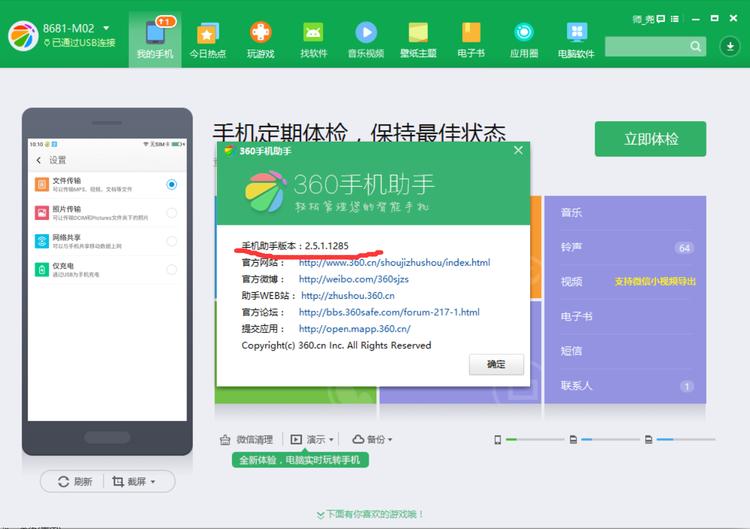Select the 文件传输 radio button
The height and width of the screenshot is (529, 750).
click(172, 184)
